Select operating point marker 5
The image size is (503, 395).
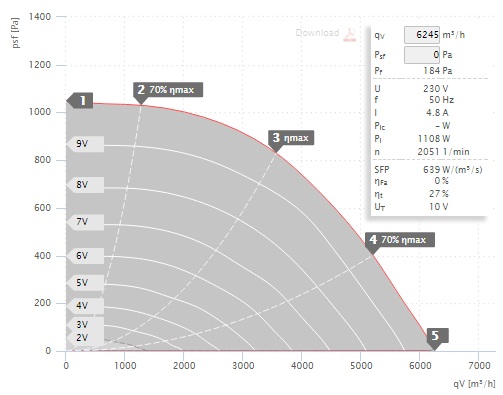click(x=438, y=335)
